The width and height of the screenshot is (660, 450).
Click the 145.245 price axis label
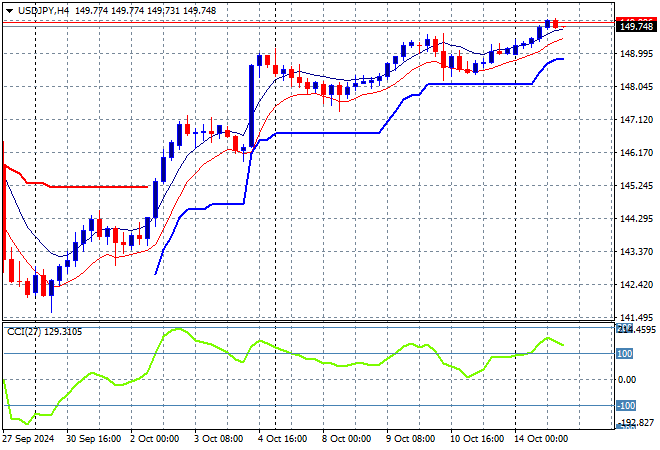pos(636,186)
